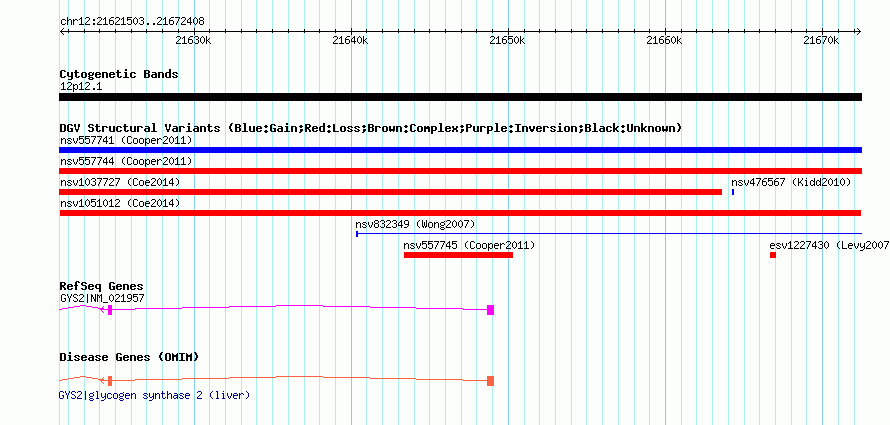
Task: Click the red nsv557745 variant bar
Action: pos(458,255)
